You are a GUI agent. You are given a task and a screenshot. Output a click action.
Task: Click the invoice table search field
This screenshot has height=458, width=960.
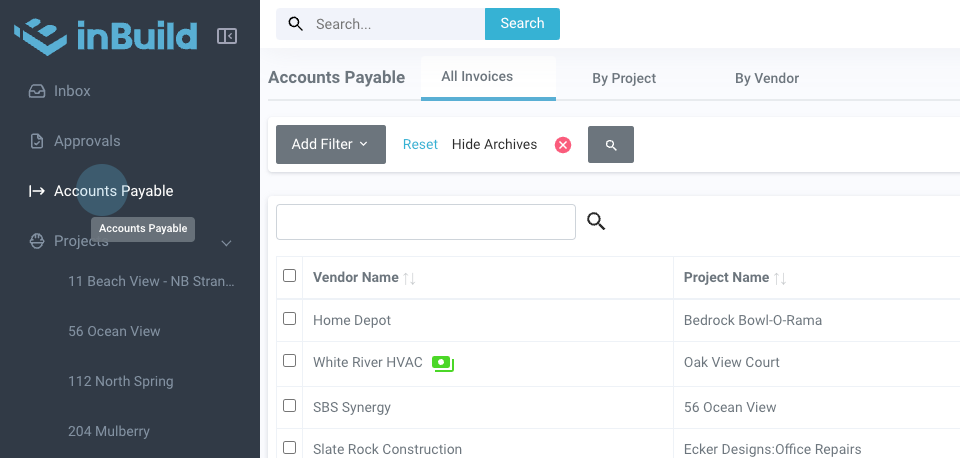(426, 222)
